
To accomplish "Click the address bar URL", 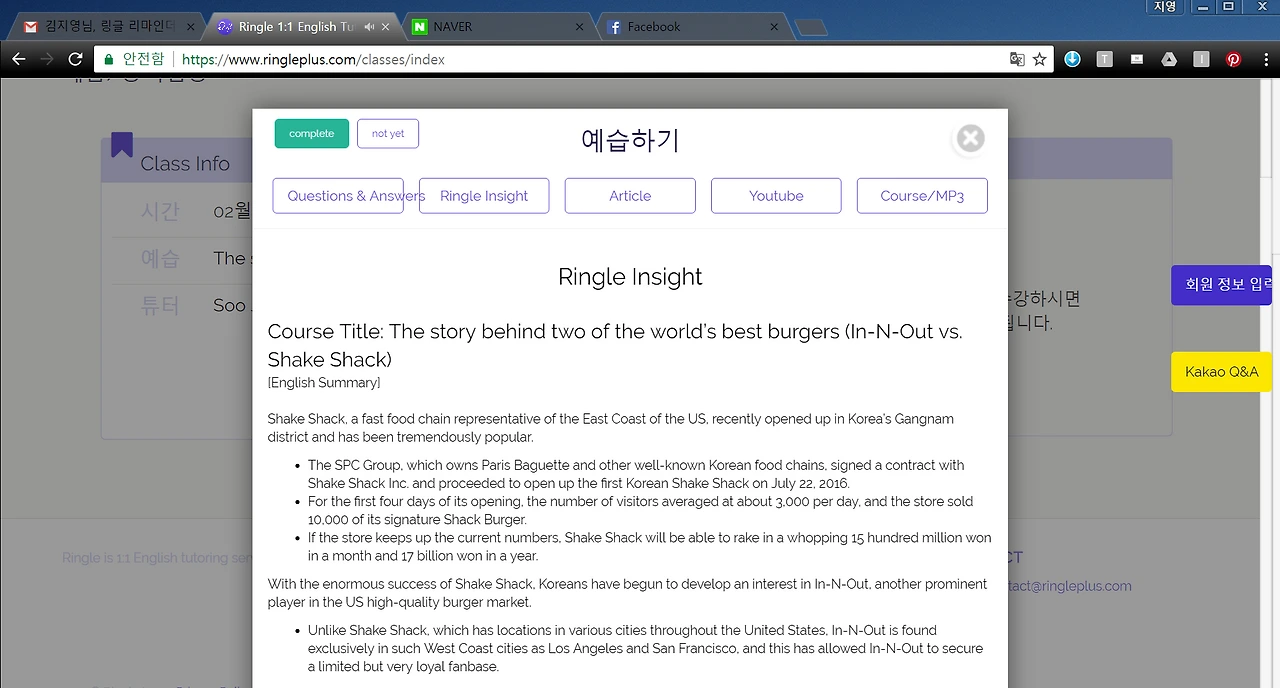I will click(x=313, y=59).
